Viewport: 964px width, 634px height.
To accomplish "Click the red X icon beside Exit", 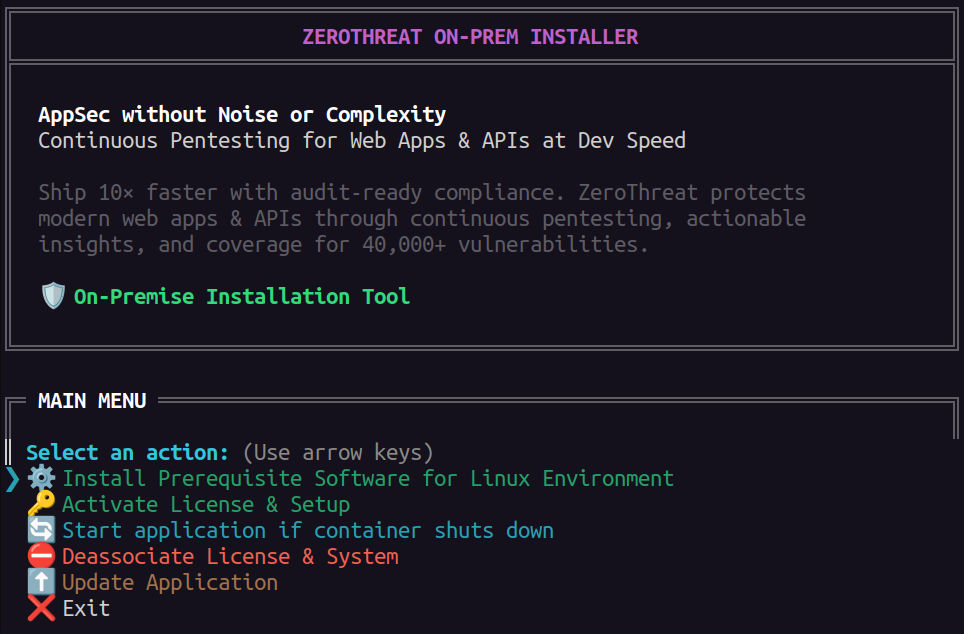I will (41, 608).
